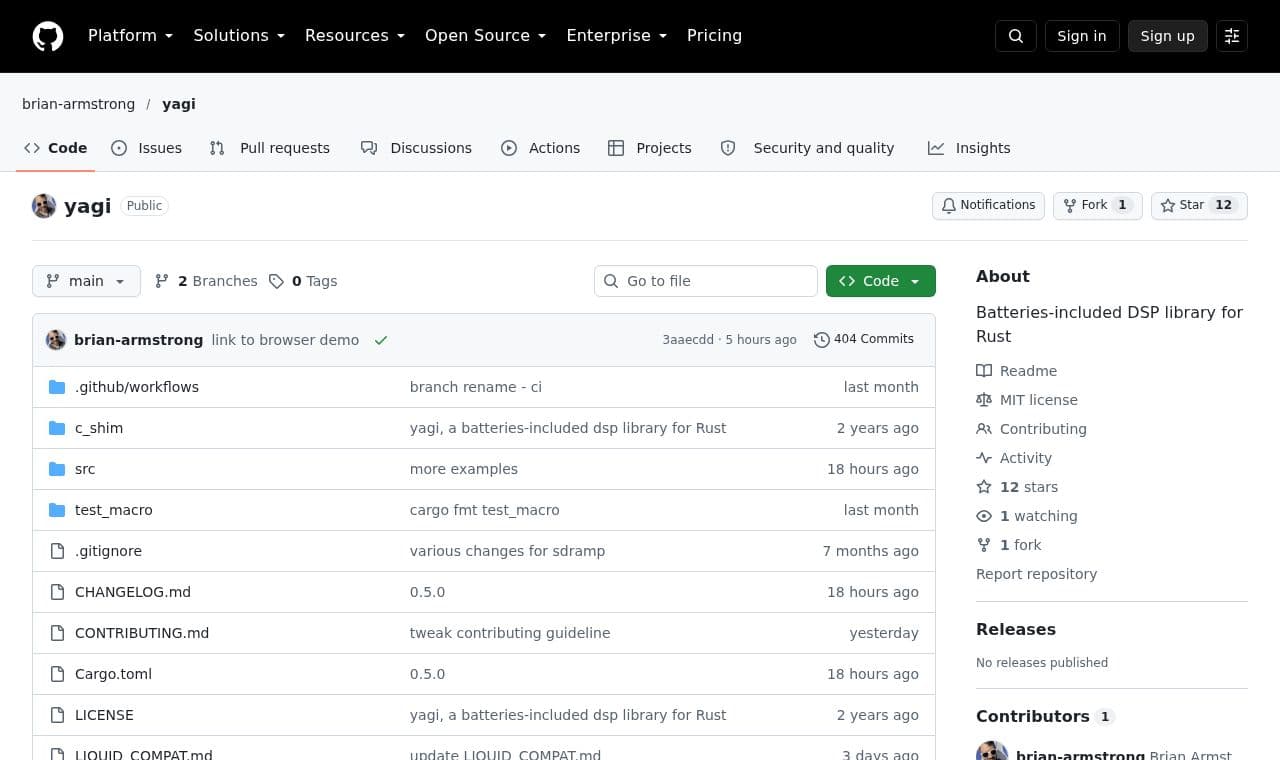
Task: Click the GitHub logo icon
Action: [x=48, y=36]
